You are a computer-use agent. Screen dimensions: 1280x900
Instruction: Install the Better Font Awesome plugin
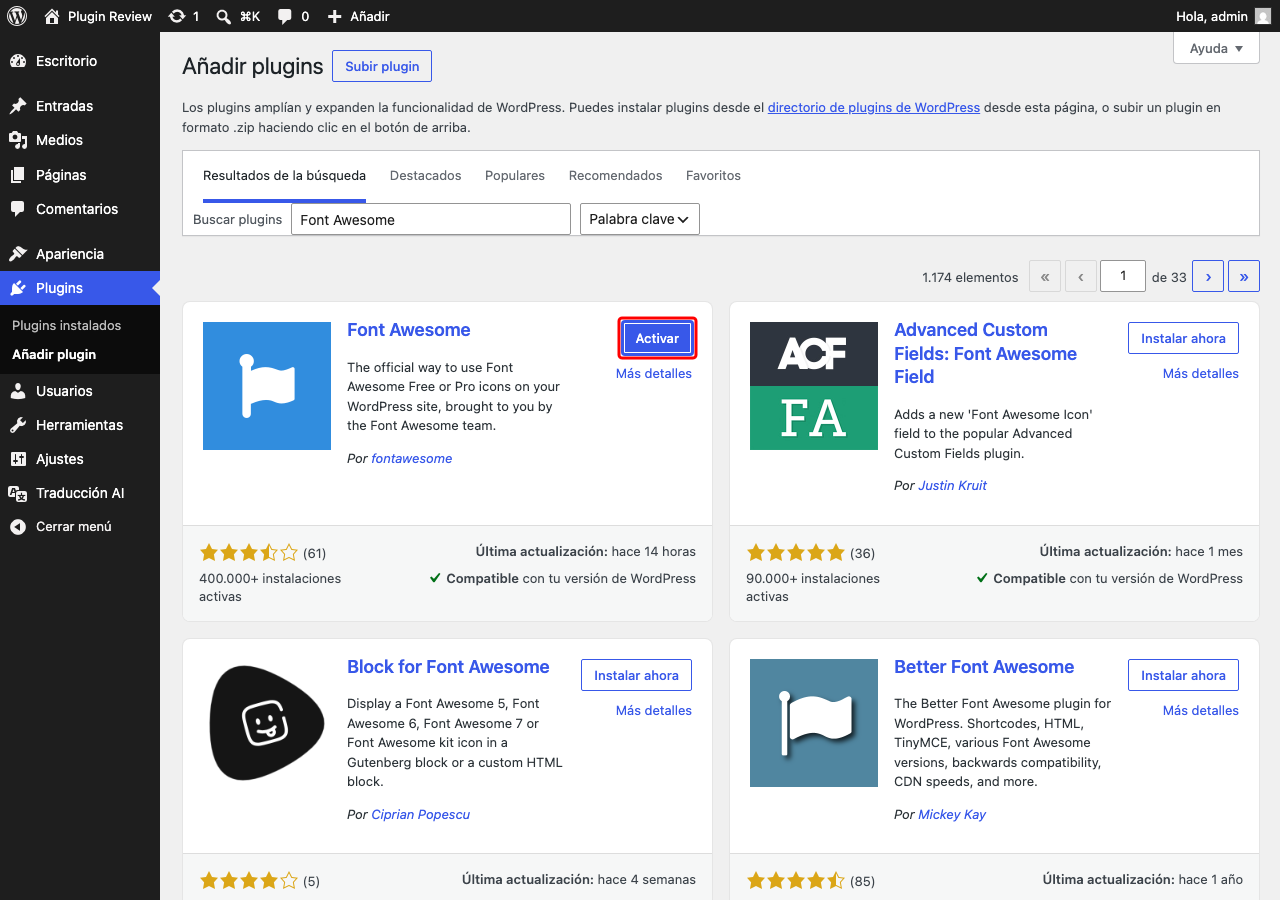coord(1183,675)
